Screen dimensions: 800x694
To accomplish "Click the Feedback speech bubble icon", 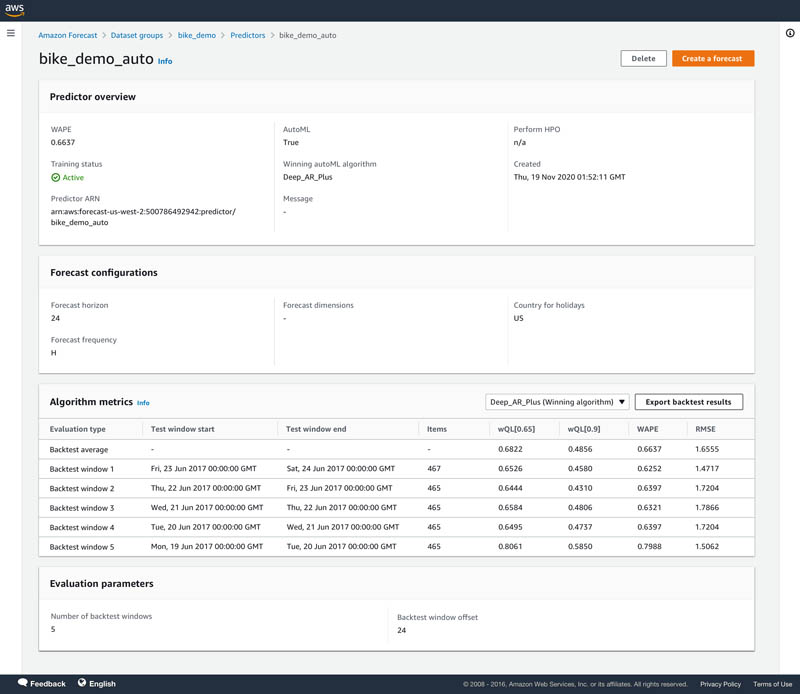I will 22,683.
